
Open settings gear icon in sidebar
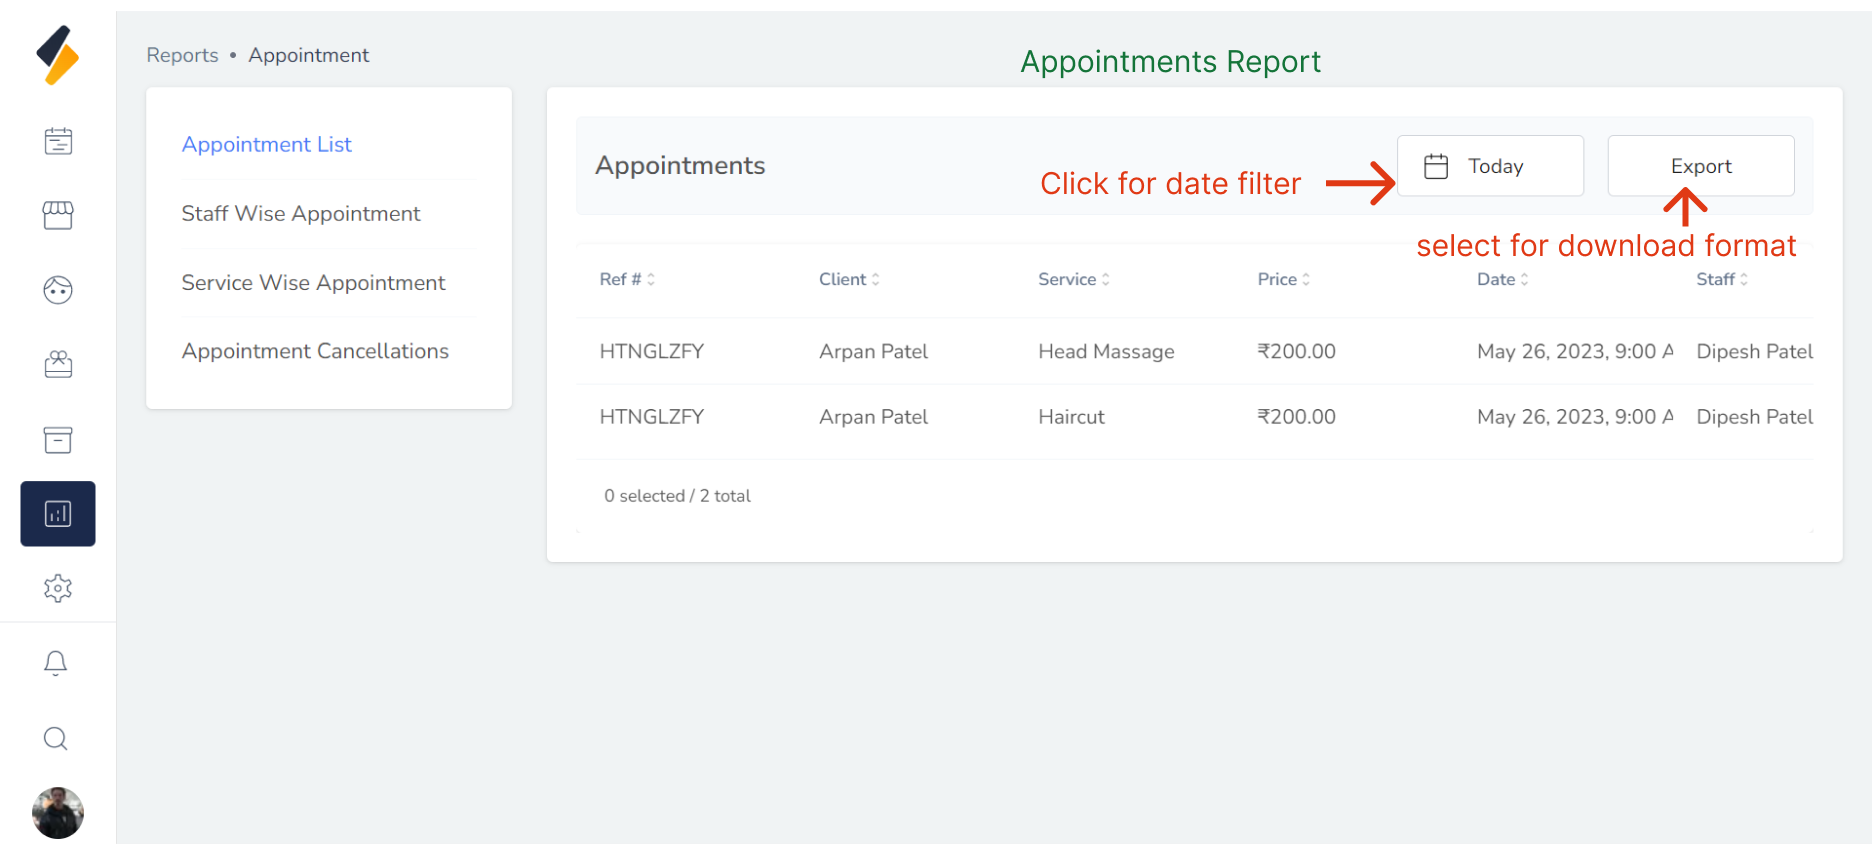[58, 588]
